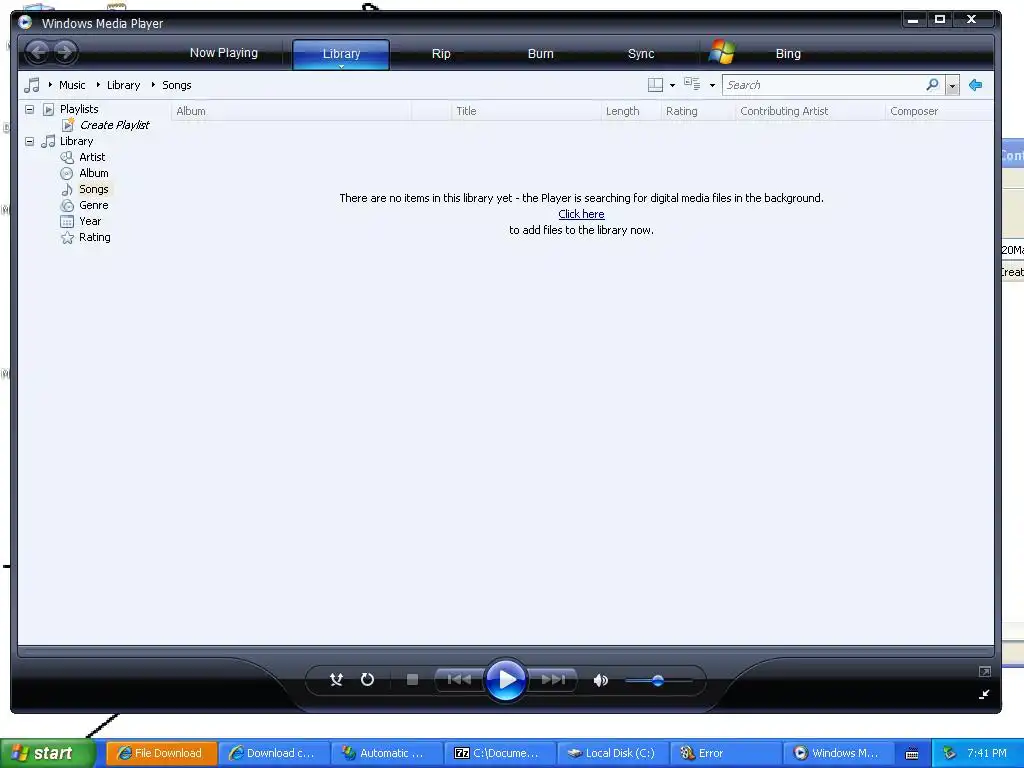Click the on-screen keyboard tray icon
Image resolution: width=1024 pixels, height=768 pixels.
pyautogui.click(x=912, y=754)
